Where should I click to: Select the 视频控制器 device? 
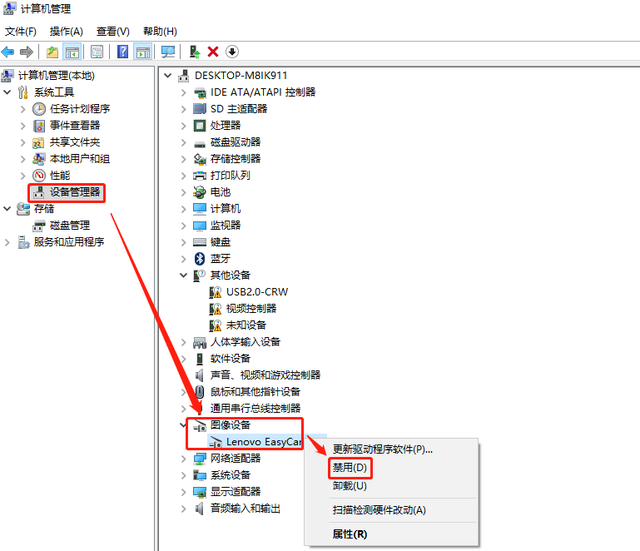tap(251, 309)
